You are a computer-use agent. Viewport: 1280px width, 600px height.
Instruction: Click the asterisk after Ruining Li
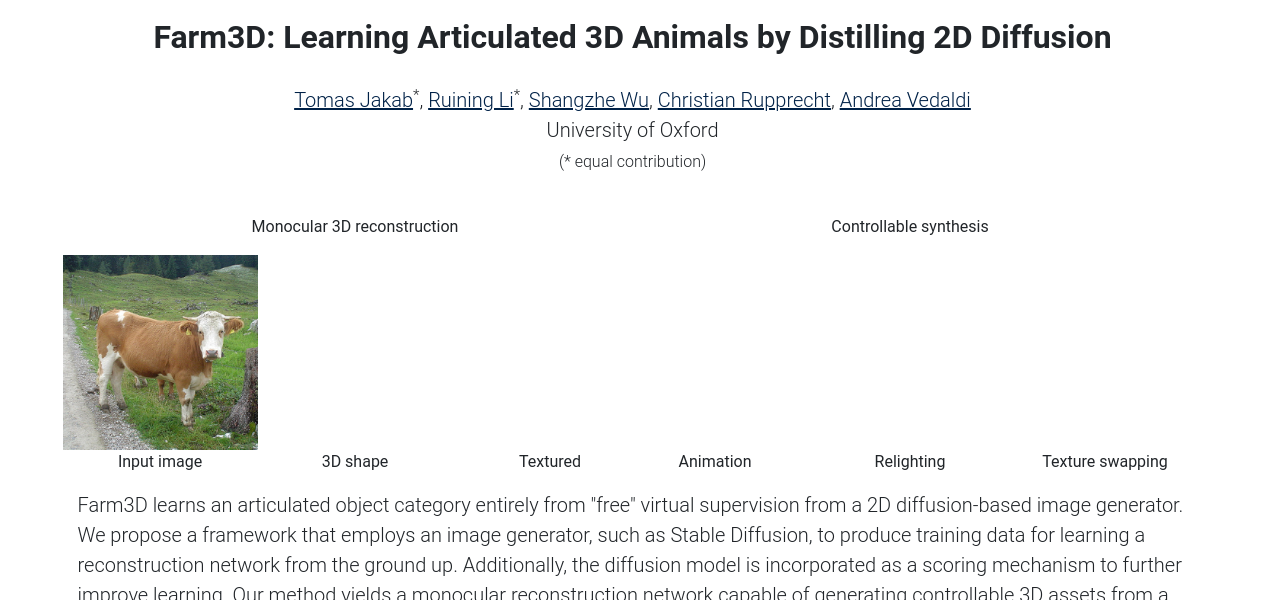click(x=517, y=94)
